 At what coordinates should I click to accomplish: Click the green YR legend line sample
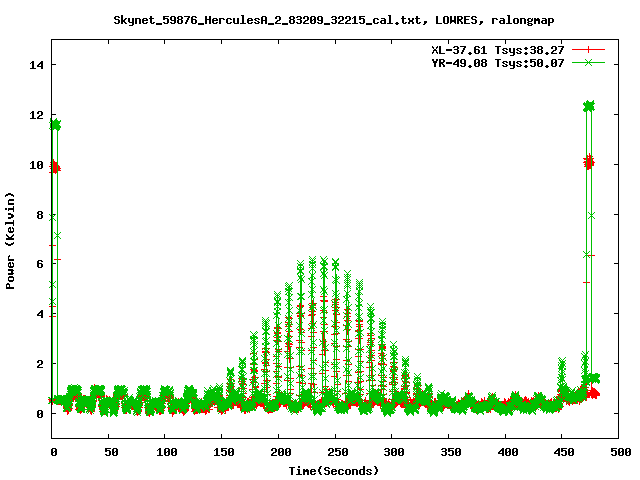[588, 62]
